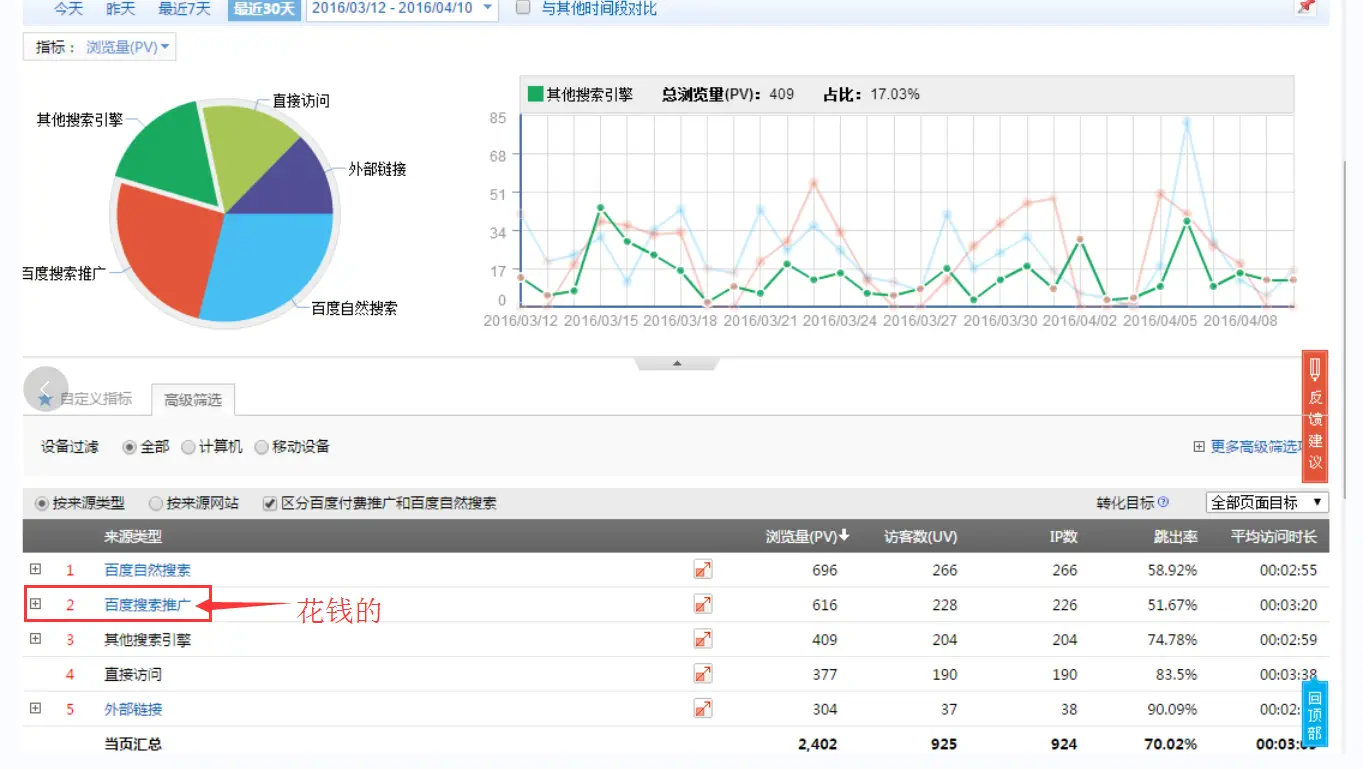
Task: Click the round back arrow button
Action: pyautogui.click(x=45, y=390)
